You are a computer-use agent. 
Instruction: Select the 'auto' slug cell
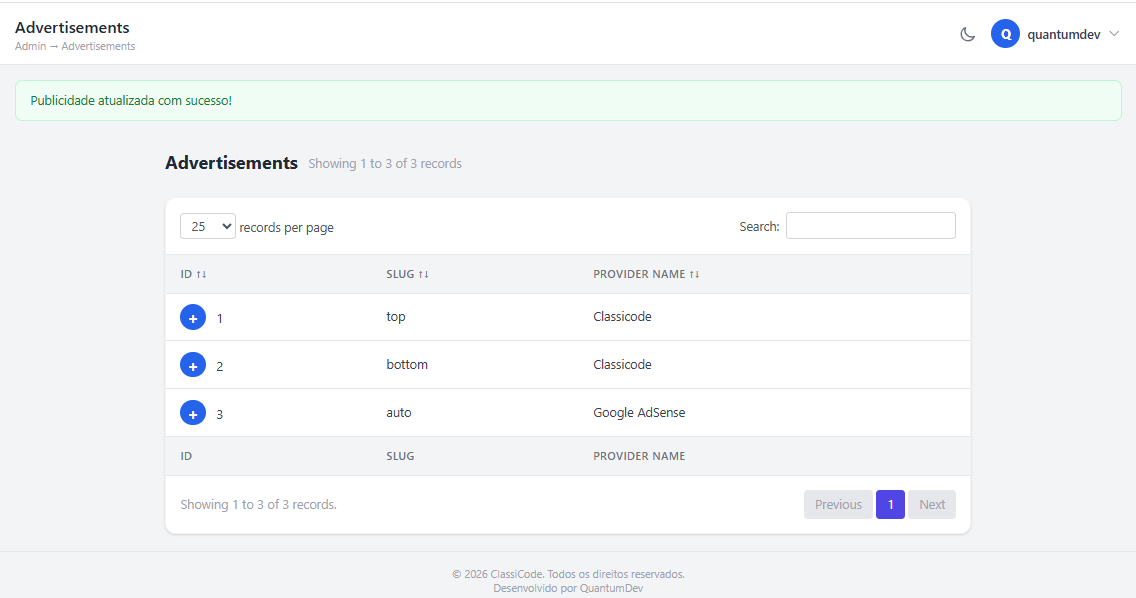coord(398,412)
